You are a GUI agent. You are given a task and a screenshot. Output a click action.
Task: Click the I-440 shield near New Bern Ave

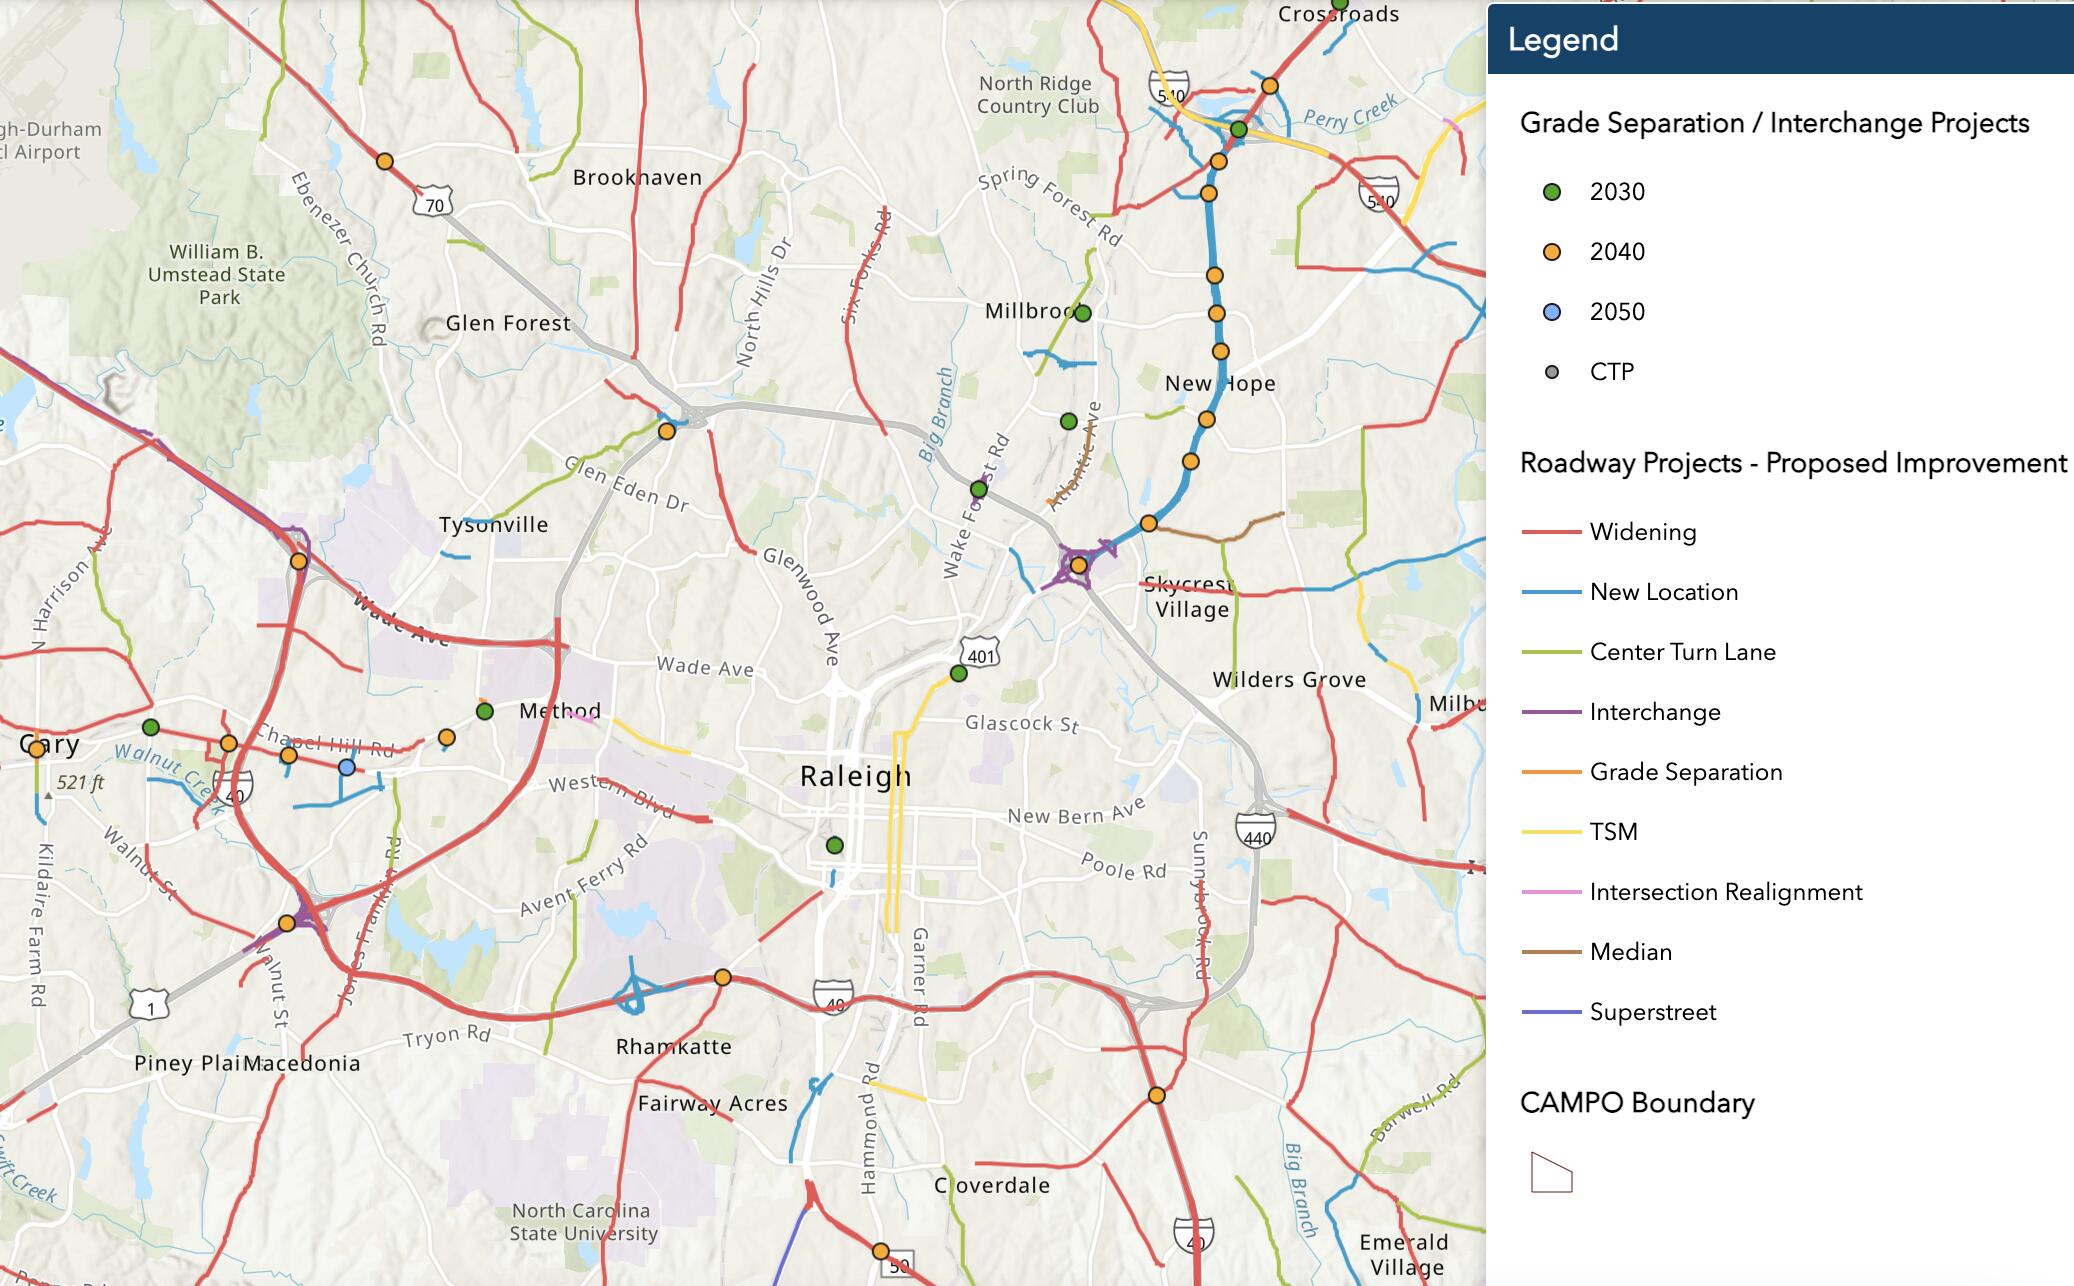[x=1257, y=833]
